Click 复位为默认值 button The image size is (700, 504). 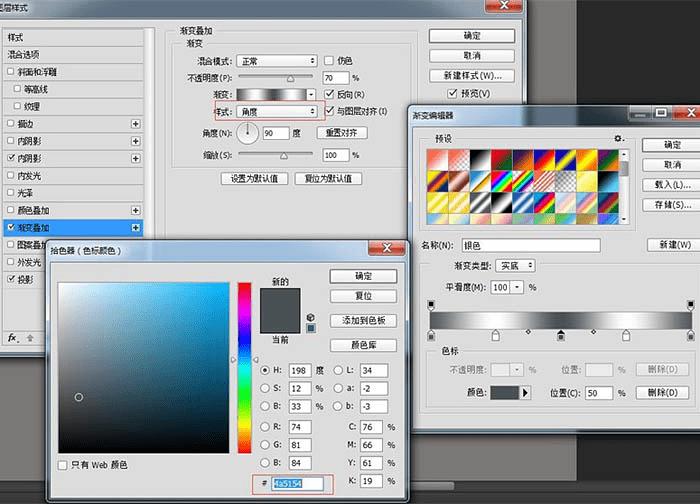pyautogui.click(x=328, y=179)
